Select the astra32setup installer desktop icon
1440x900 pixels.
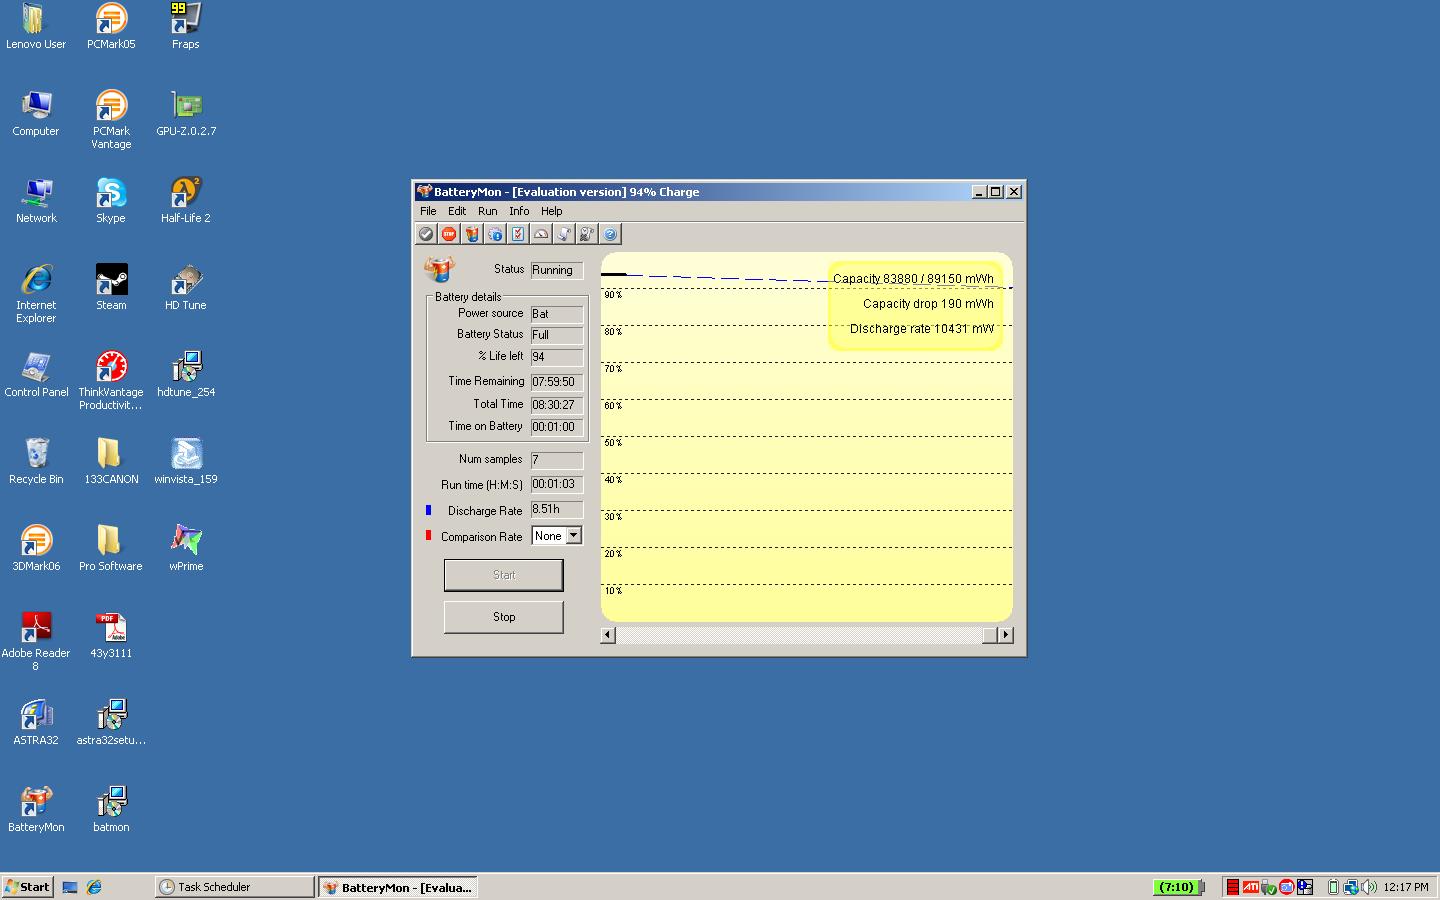coord(111,723)
